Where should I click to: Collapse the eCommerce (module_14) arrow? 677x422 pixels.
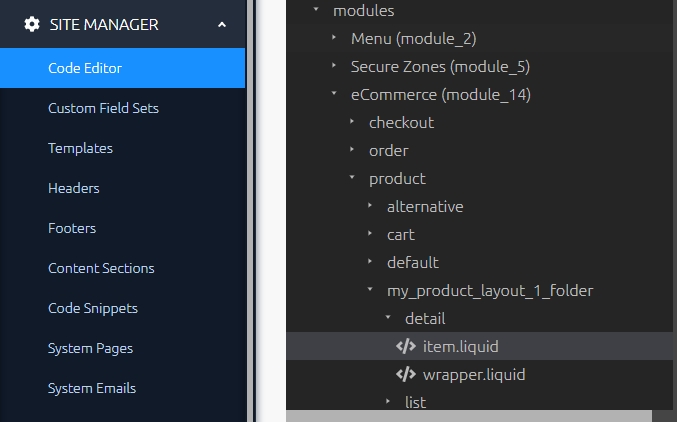tap(334, 95)
